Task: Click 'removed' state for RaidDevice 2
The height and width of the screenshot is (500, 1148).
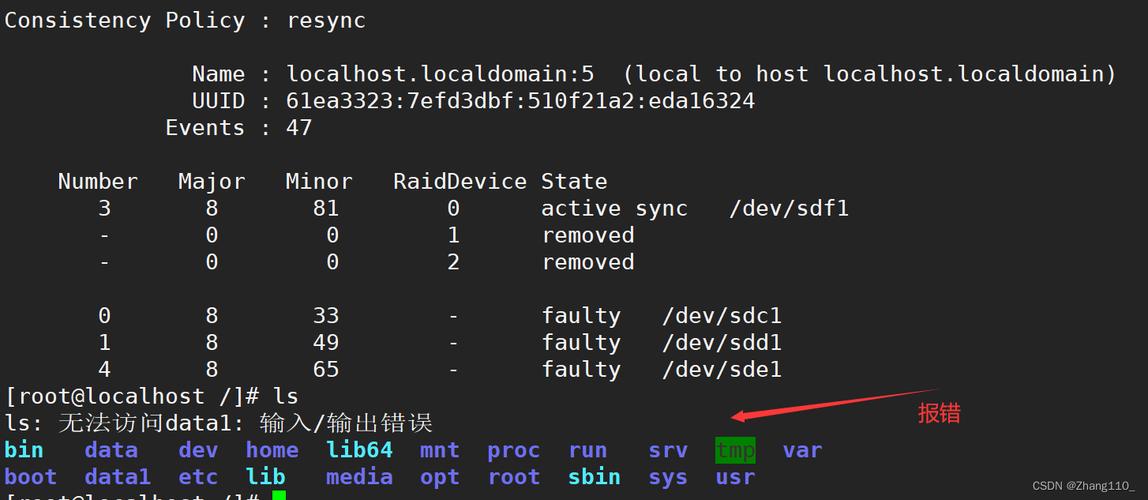Action: click(x=588, y=262)
